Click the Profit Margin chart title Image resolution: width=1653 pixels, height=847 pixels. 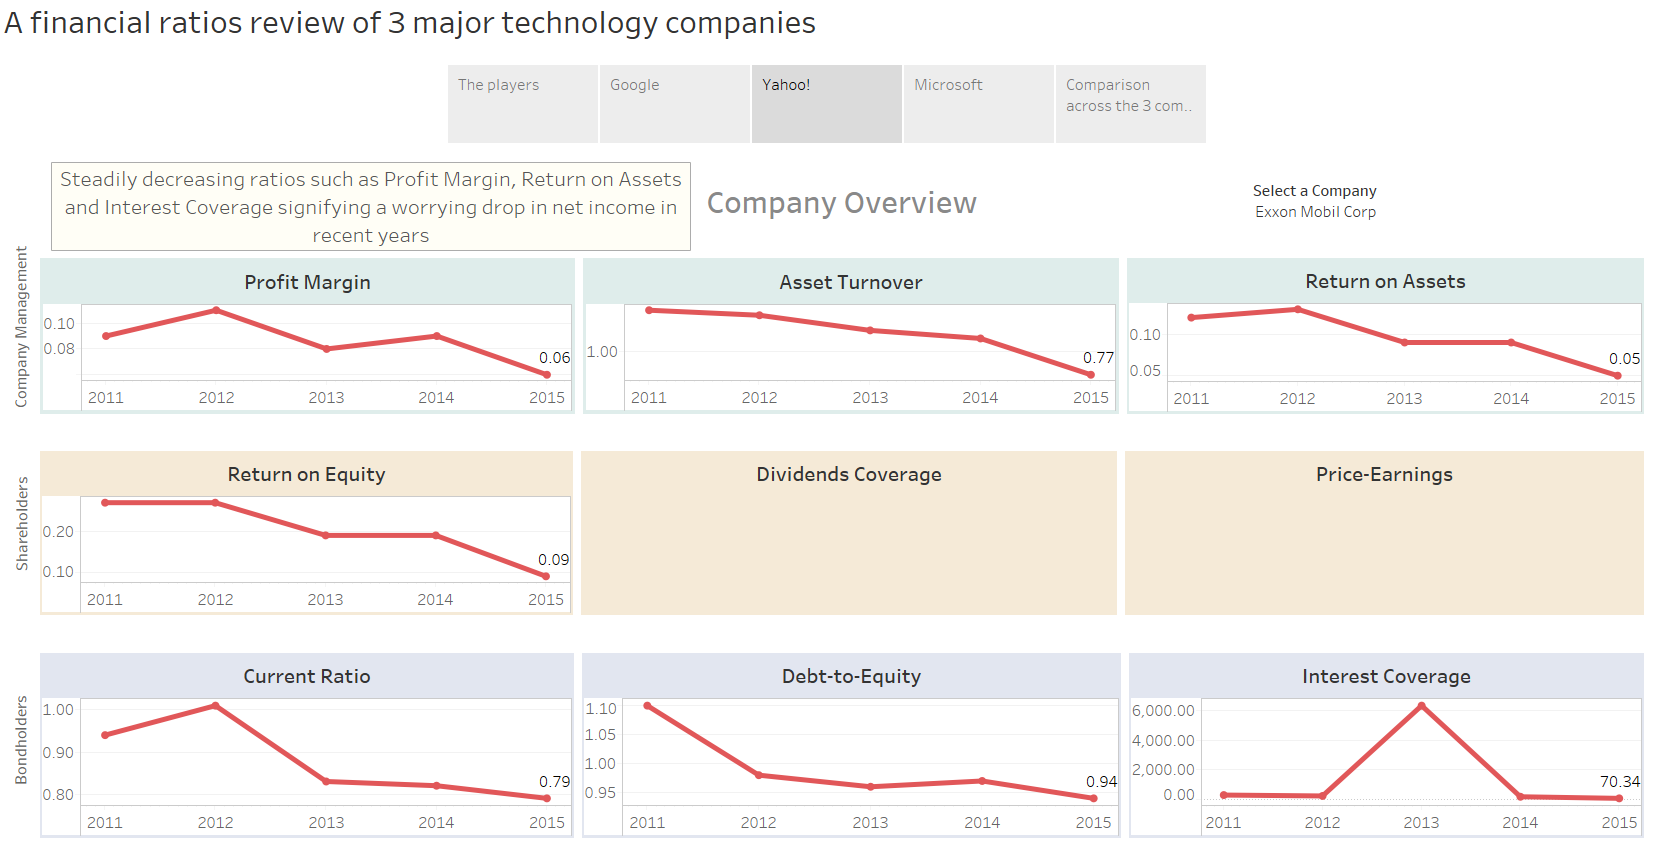[307, 282]
